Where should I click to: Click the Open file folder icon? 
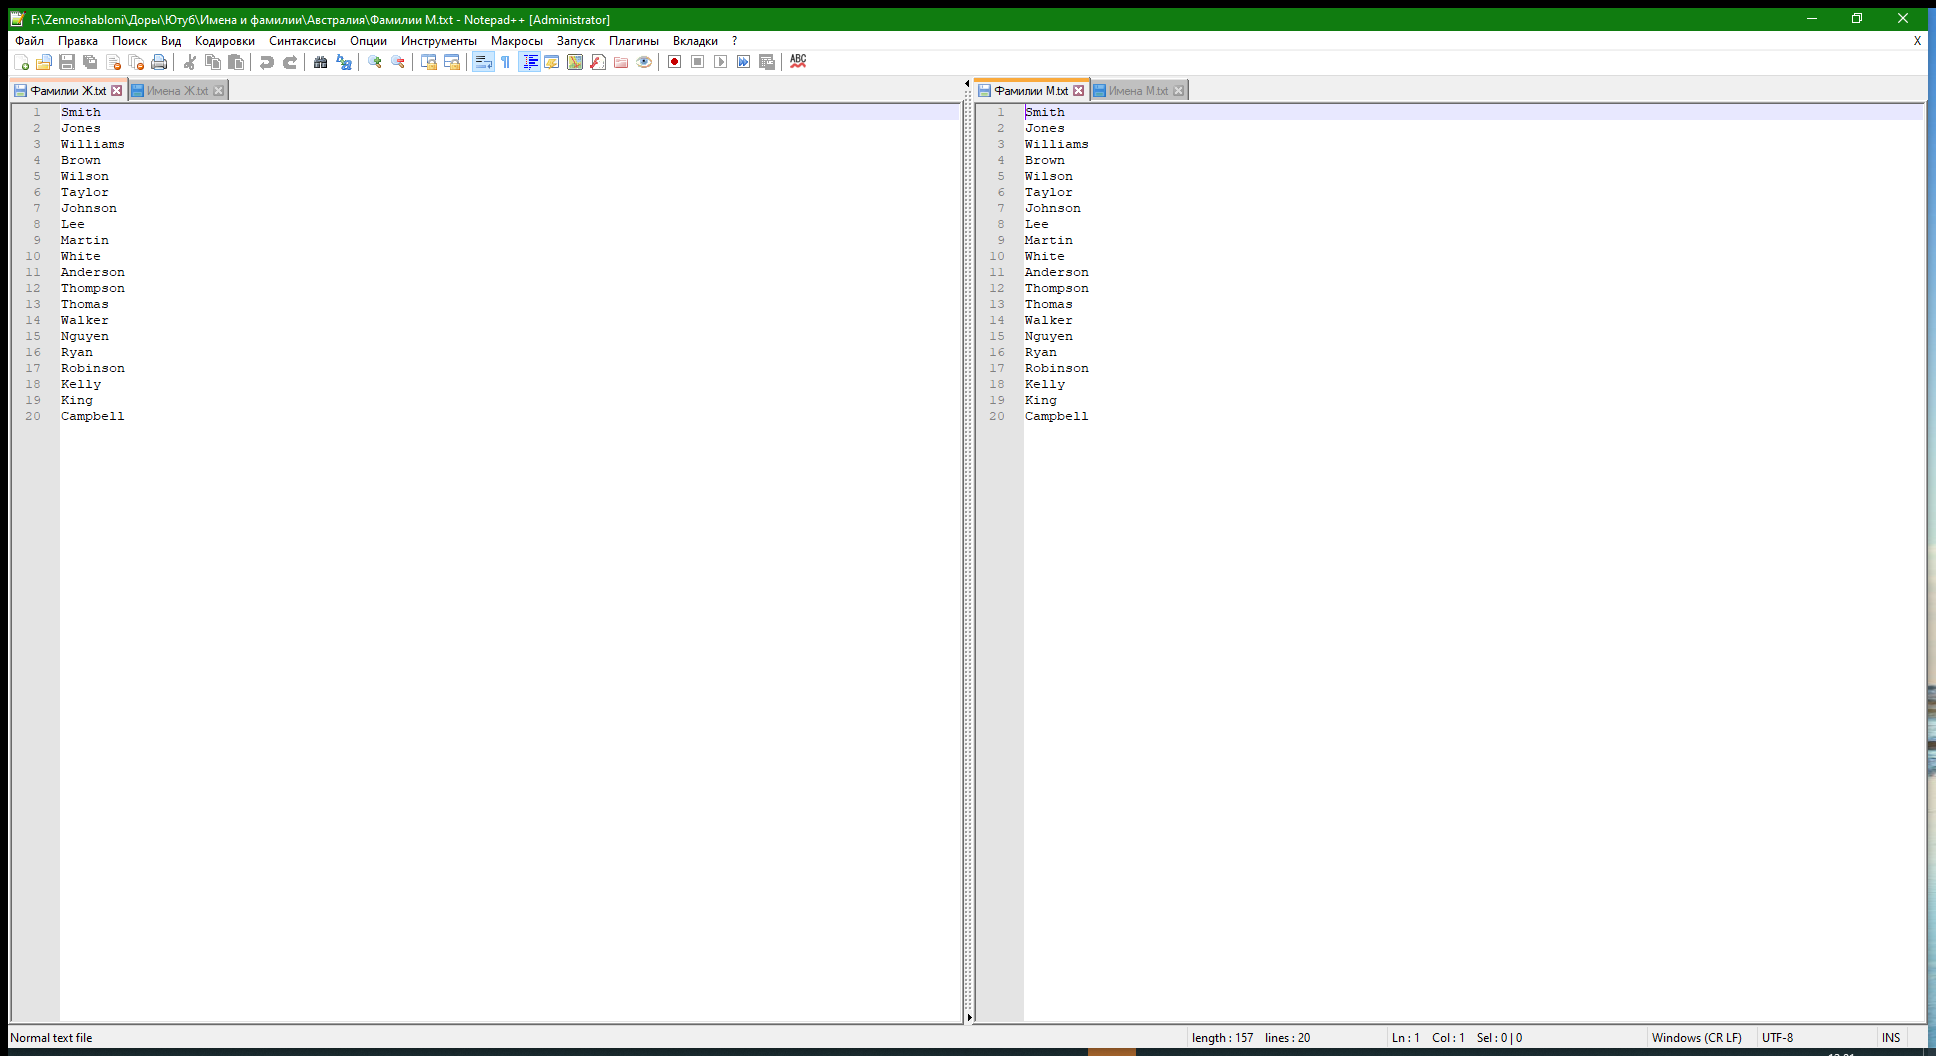[44, 62]
